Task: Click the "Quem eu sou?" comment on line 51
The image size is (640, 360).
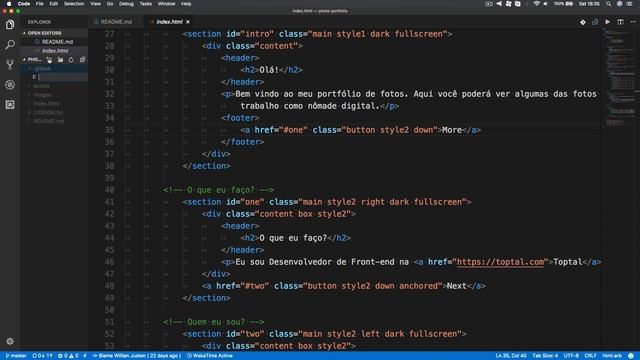Action: tap(213, 322)
